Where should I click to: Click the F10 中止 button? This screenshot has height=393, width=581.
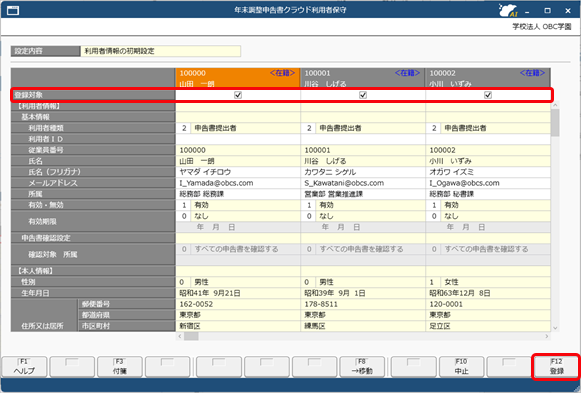[x=461, y=366]
